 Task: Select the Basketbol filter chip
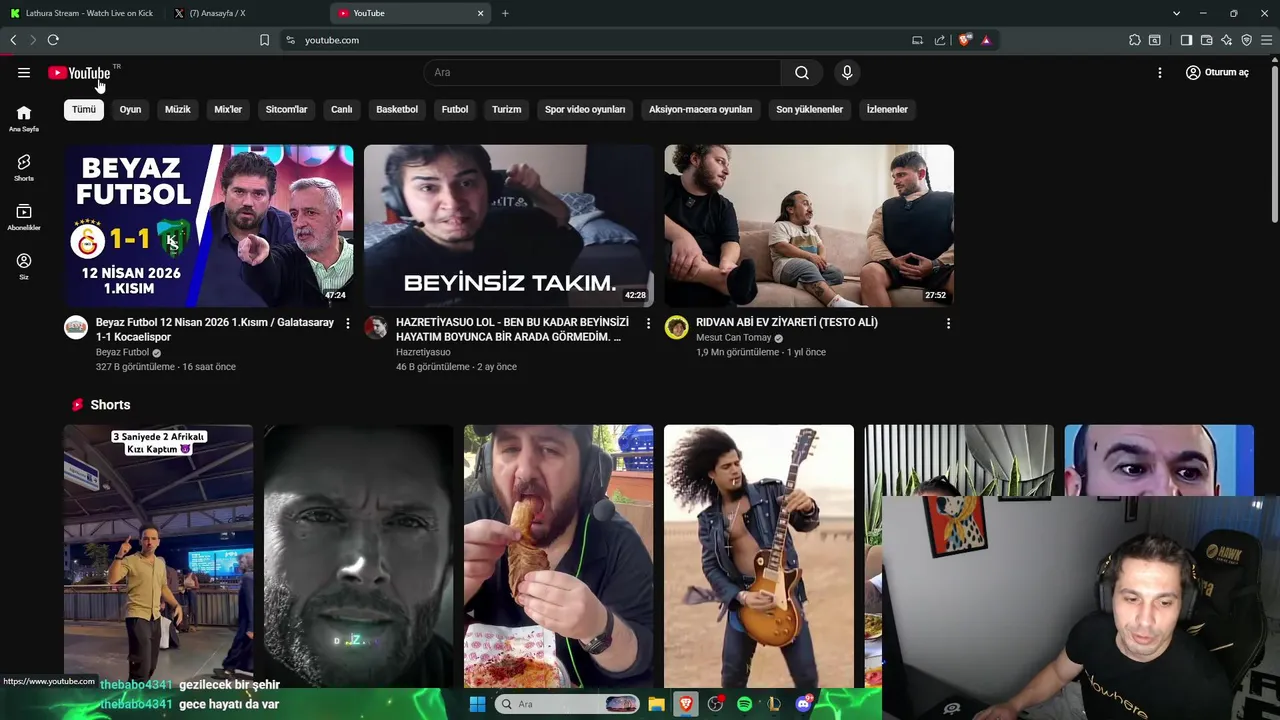pyautogui.click(x=397, y=109)
